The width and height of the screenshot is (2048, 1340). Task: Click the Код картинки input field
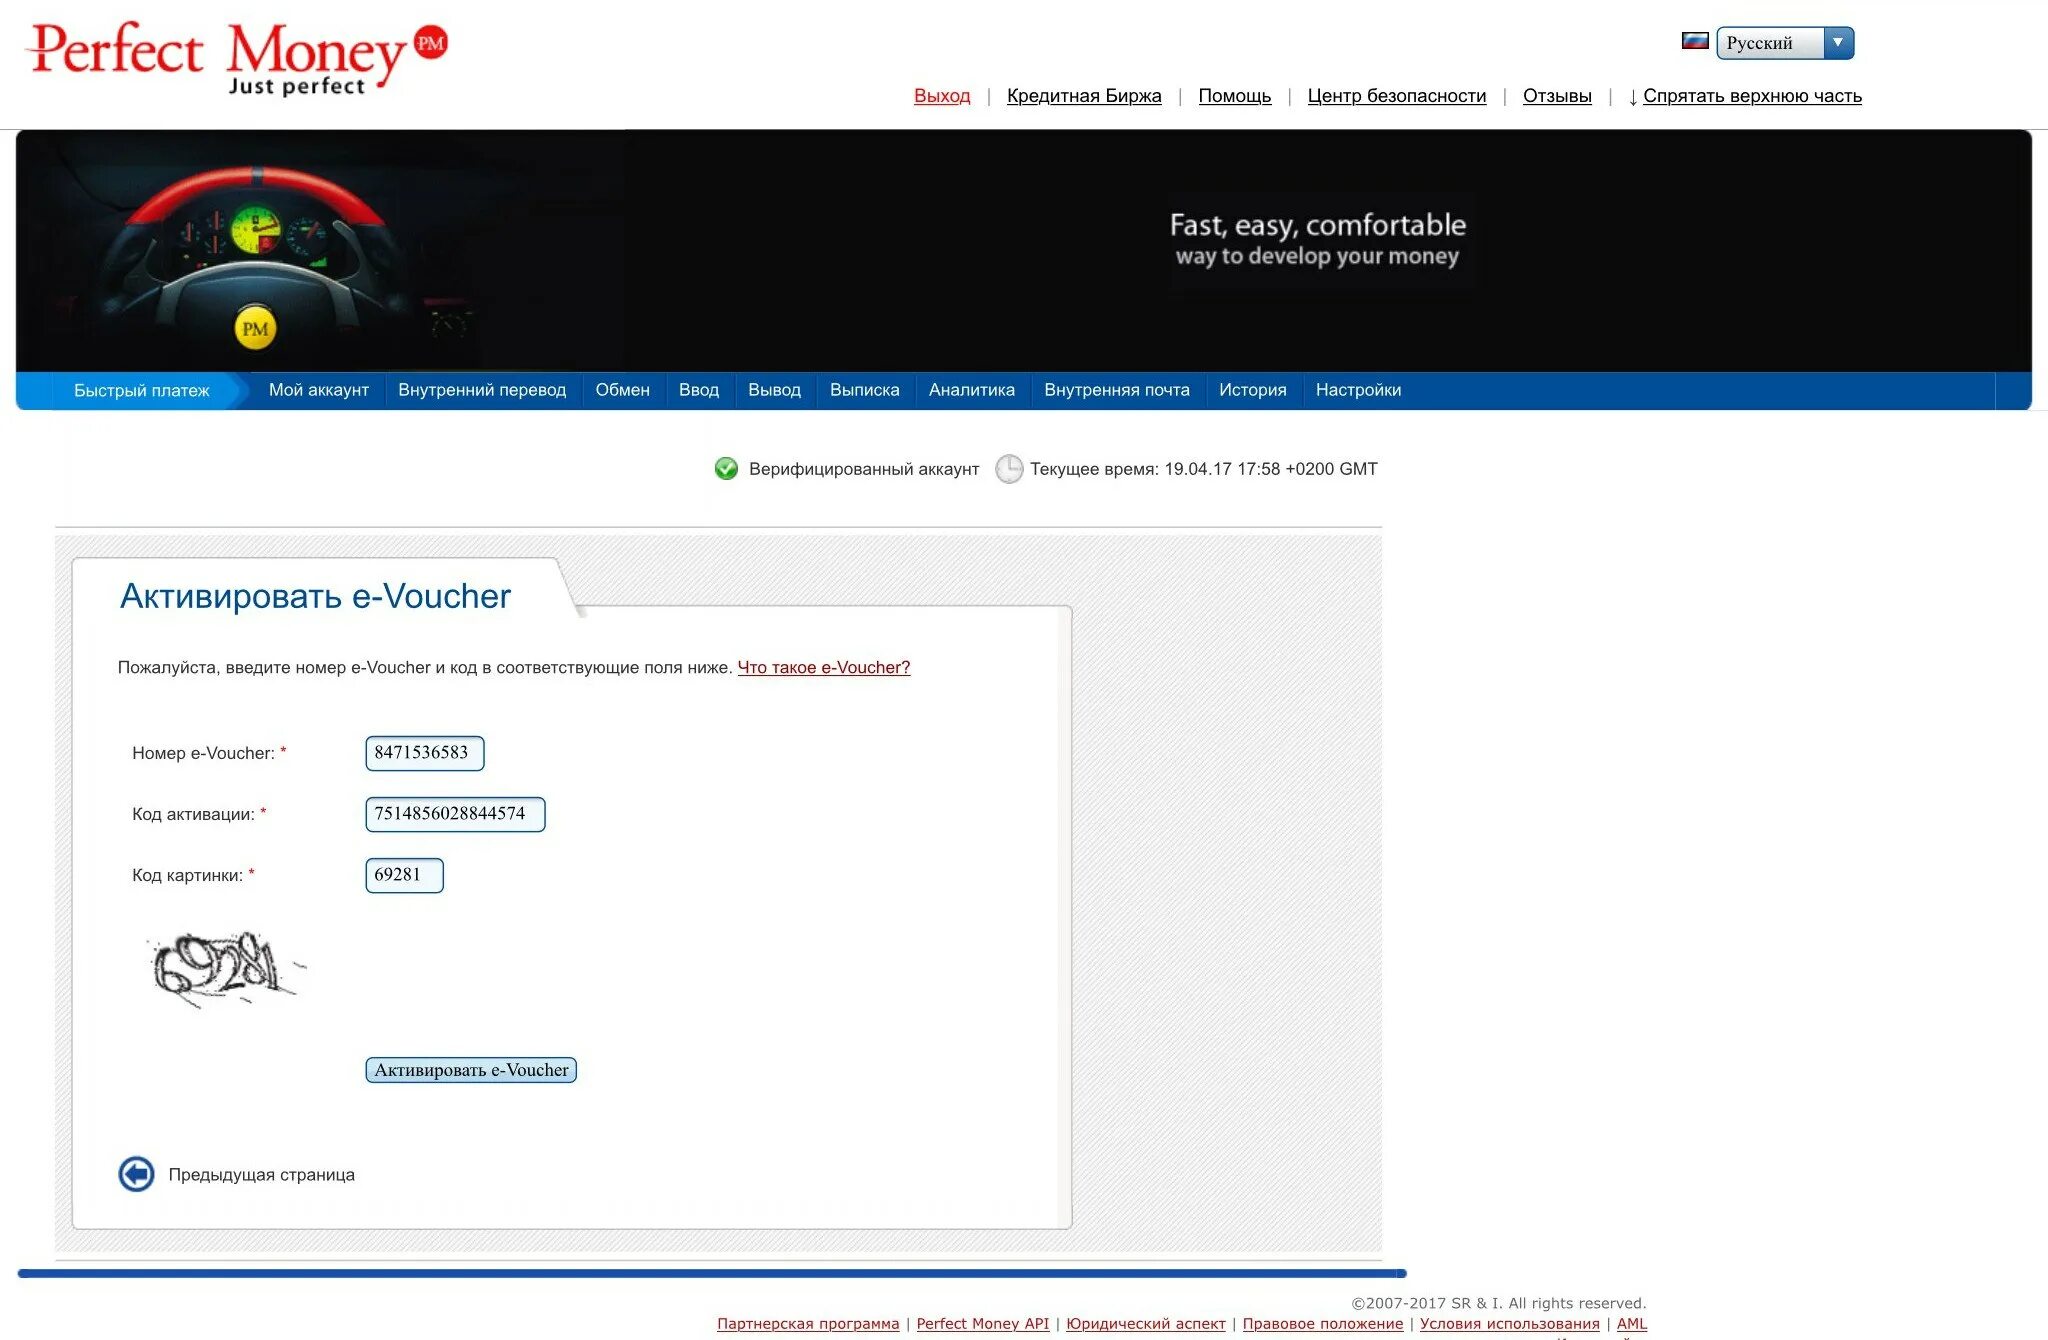click(x=403, y=875)
